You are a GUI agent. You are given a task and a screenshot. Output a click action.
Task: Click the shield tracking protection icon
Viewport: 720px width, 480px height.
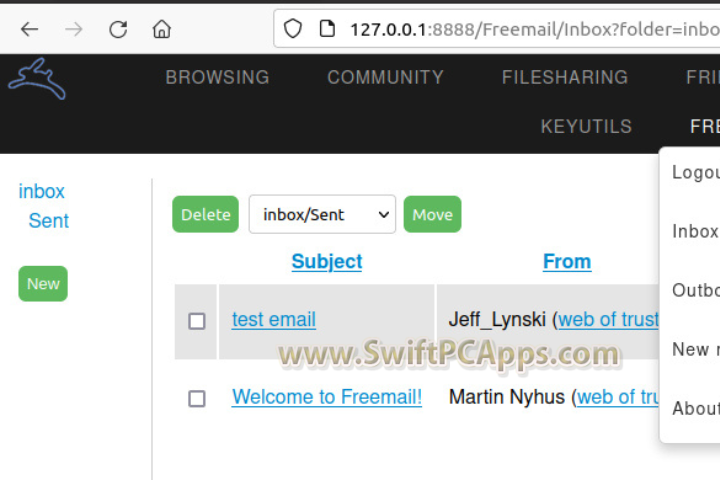coord(293,29)
